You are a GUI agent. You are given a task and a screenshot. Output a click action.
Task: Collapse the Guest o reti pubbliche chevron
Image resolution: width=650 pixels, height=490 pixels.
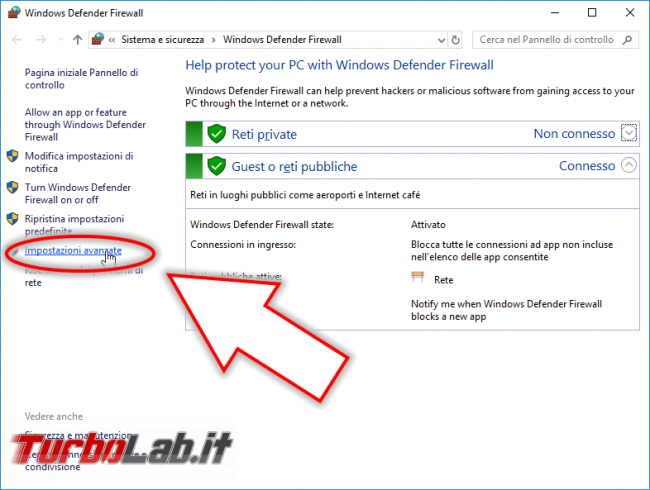click(x=629, y=165)
